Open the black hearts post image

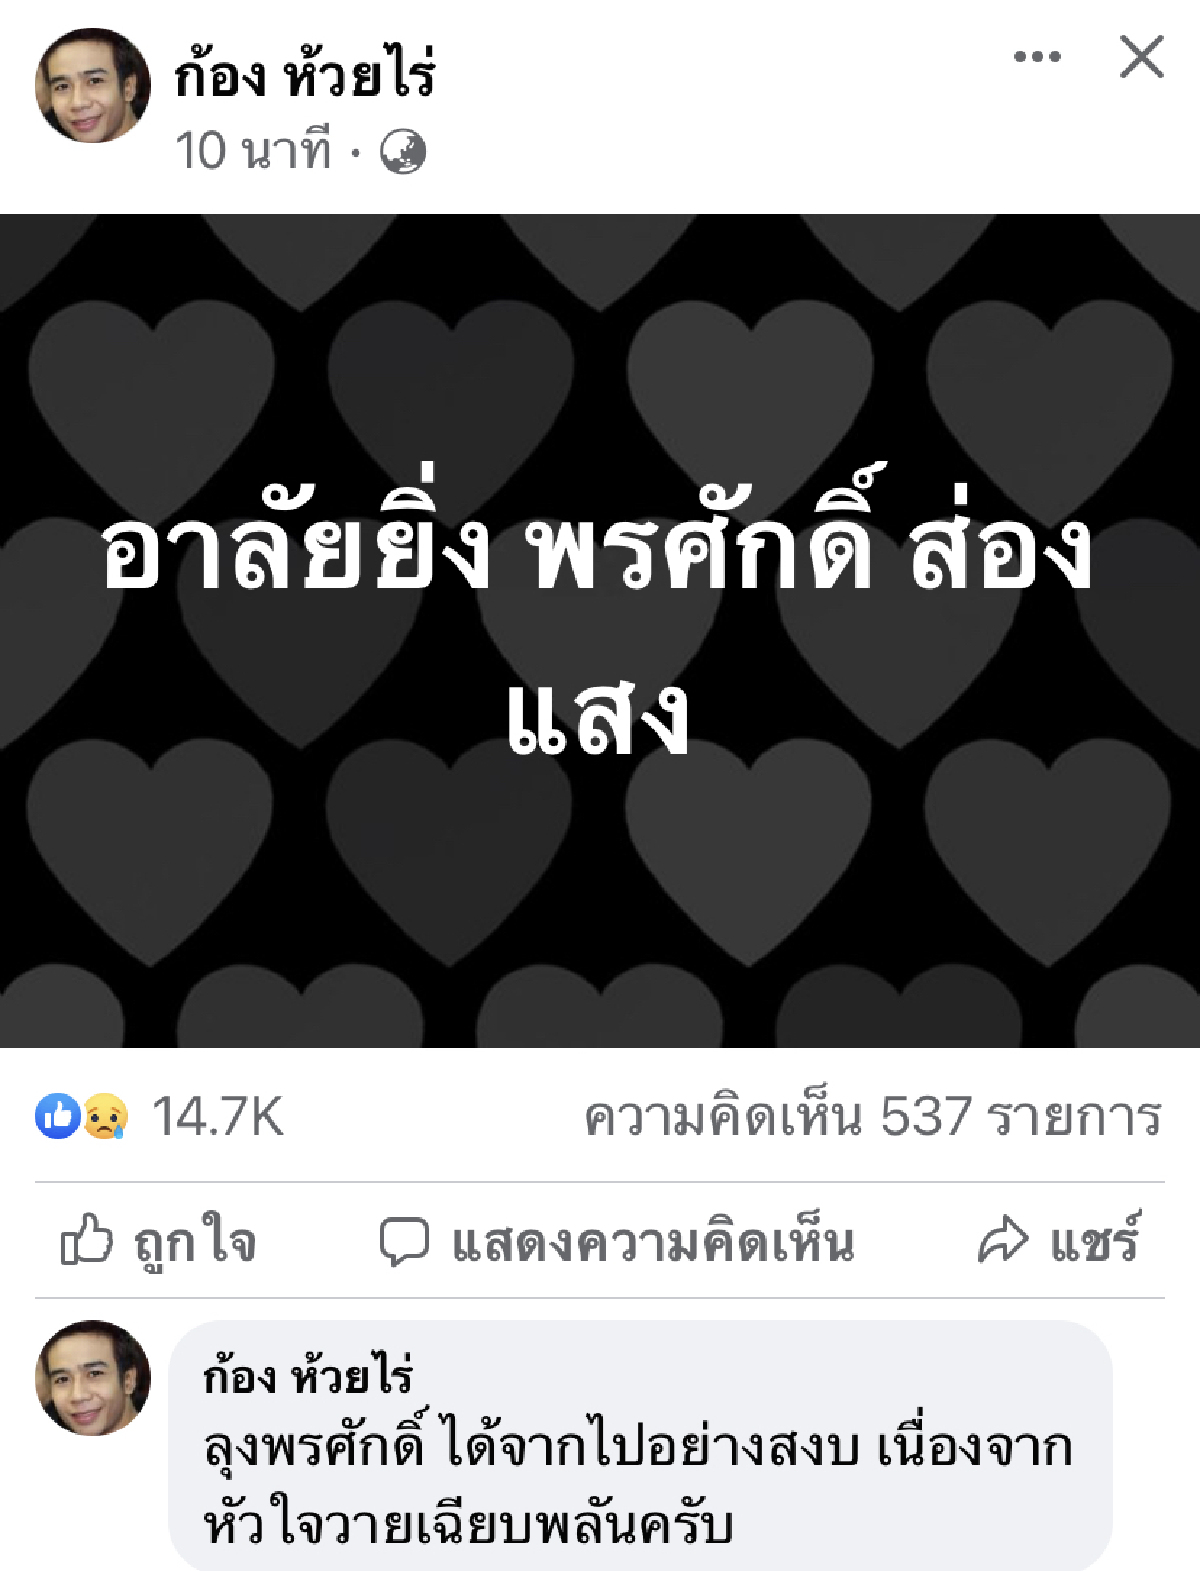(x=600, y=631)
